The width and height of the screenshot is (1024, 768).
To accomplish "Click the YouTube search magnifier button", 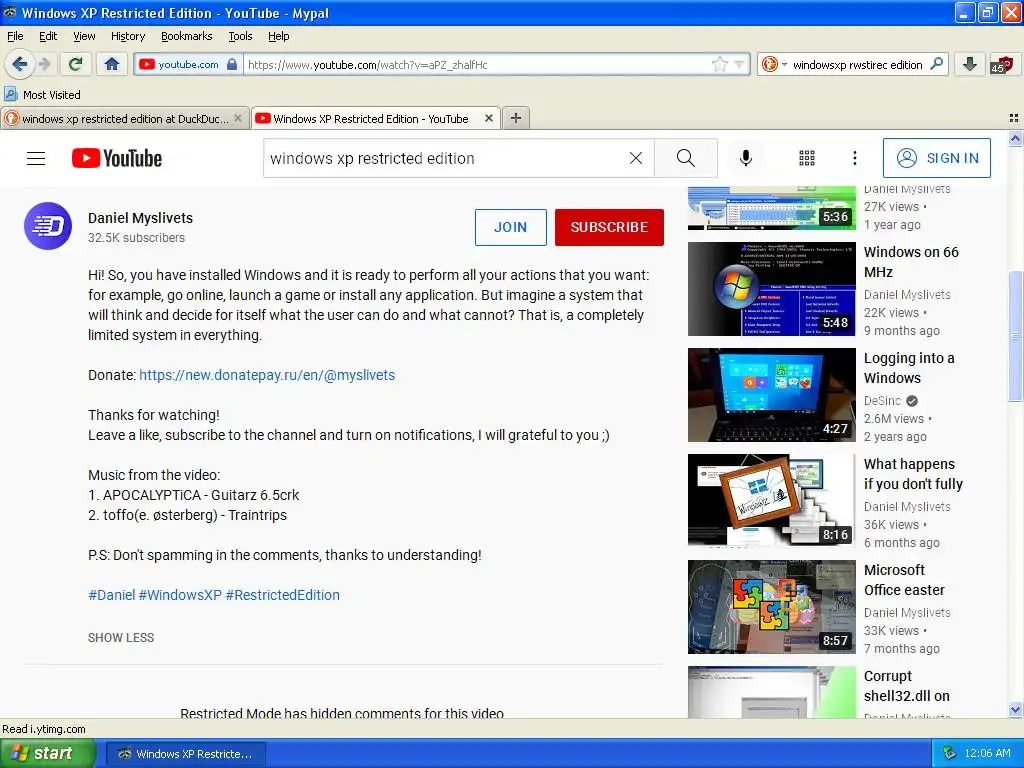I will coord(686,158).
